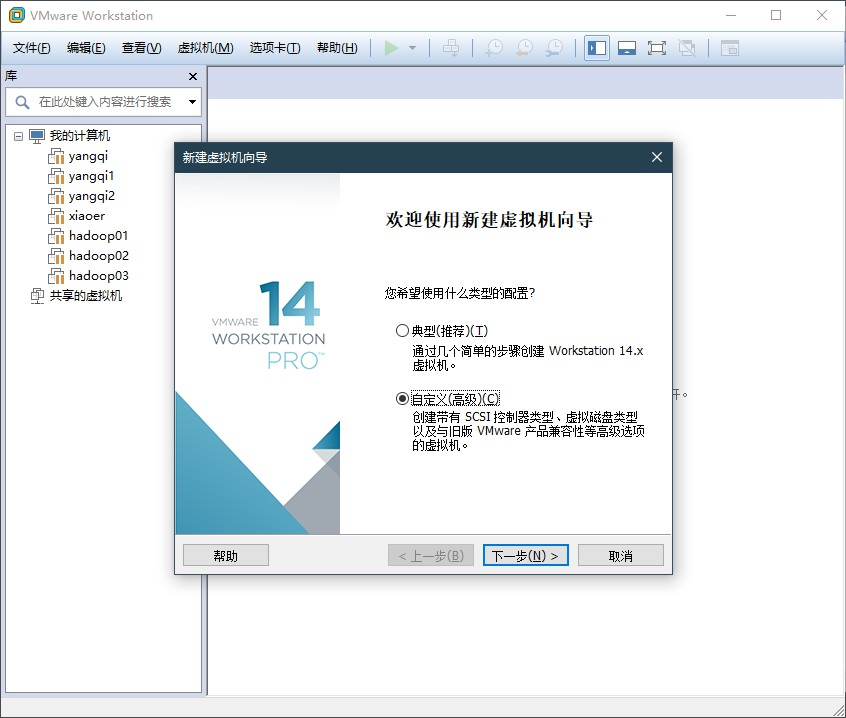Open the 编辑(E) menu
Viewport: 846px width, 718px height.
86,48
